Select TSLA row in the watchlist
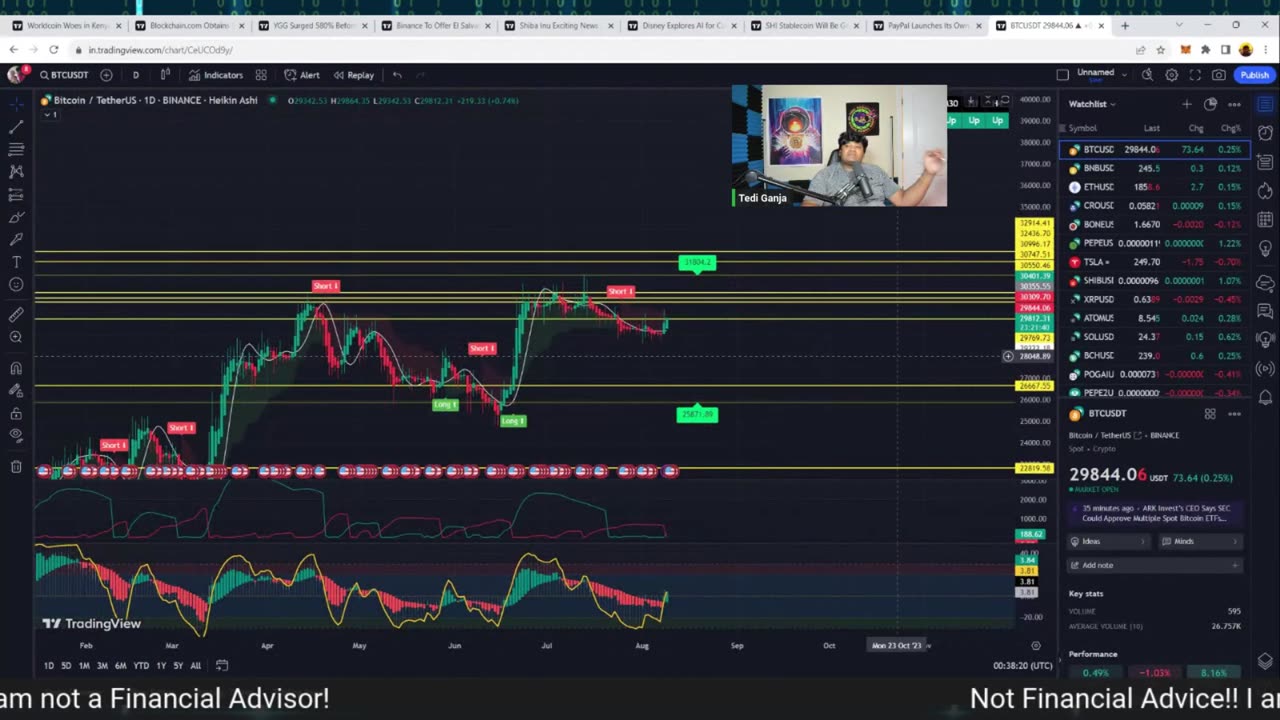This screenshot has height=720, width=1280. (1154, 262)
